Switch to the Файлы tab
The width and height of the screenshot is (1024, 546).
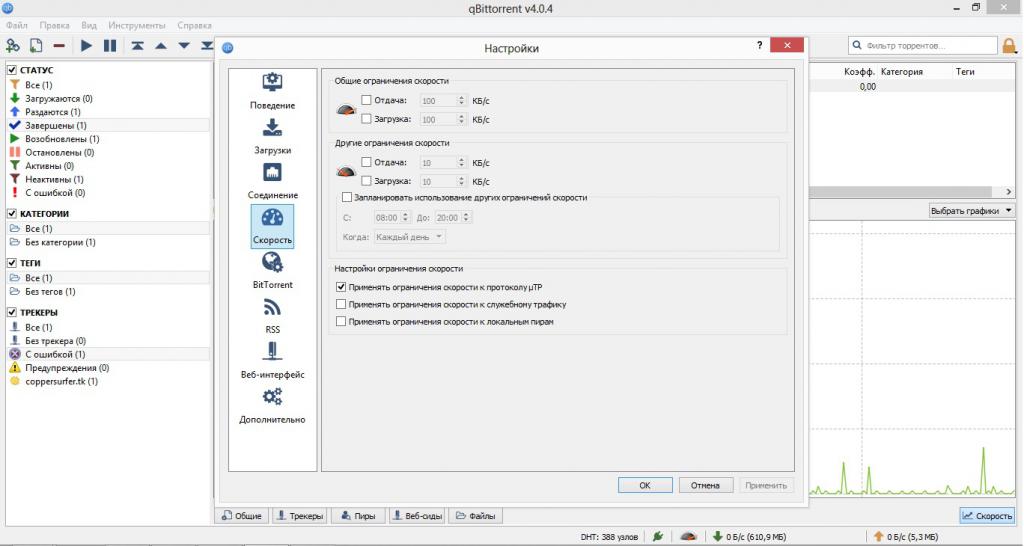tap(475, 516)
